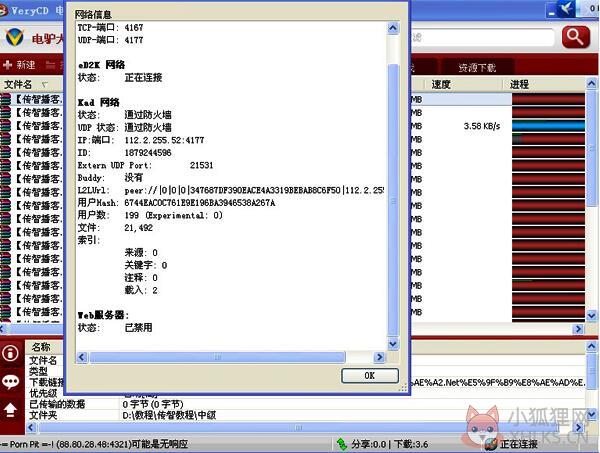The width and height of the screenshot is (600, 453).
Task: Click the details panel scroll-left arrow
Action: pyautogui.click(x=31, y=427)
